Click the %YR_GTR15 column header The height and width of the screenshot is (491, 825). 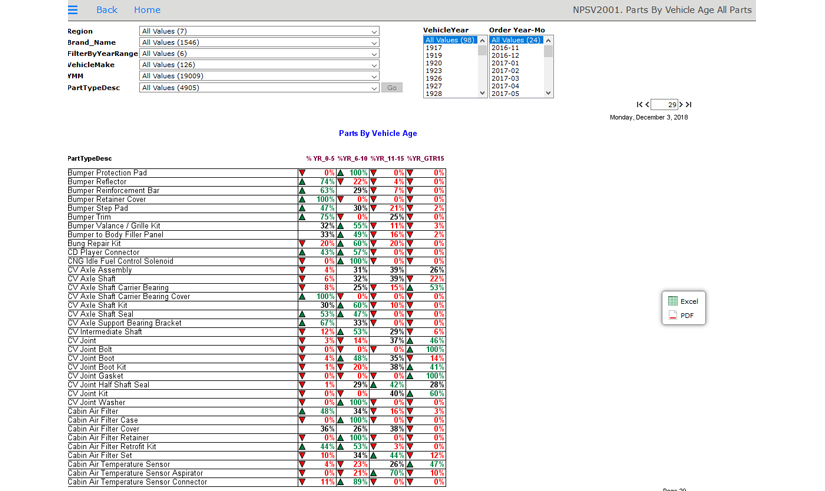tap(425, 158)
